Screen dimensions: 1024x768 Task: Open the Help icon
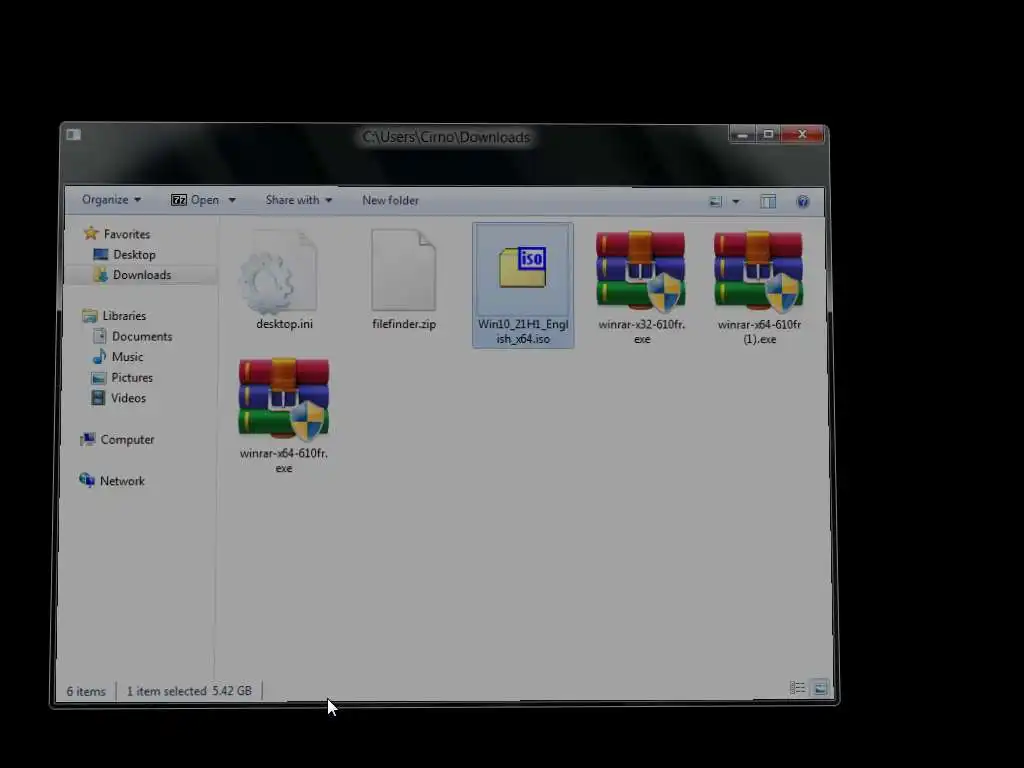pyautogui.click(x=803, y=201)
